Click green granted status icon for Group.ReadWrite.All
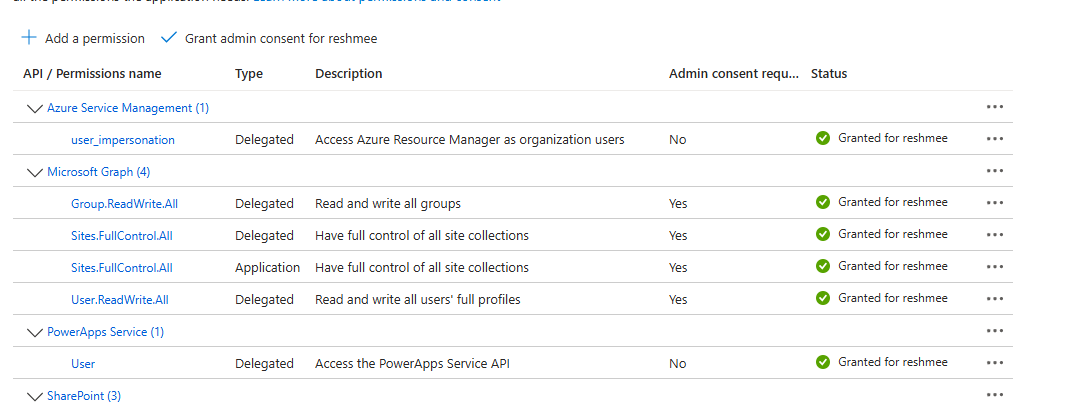Viewport: 1074px width, 403px height. coord(823,202)
